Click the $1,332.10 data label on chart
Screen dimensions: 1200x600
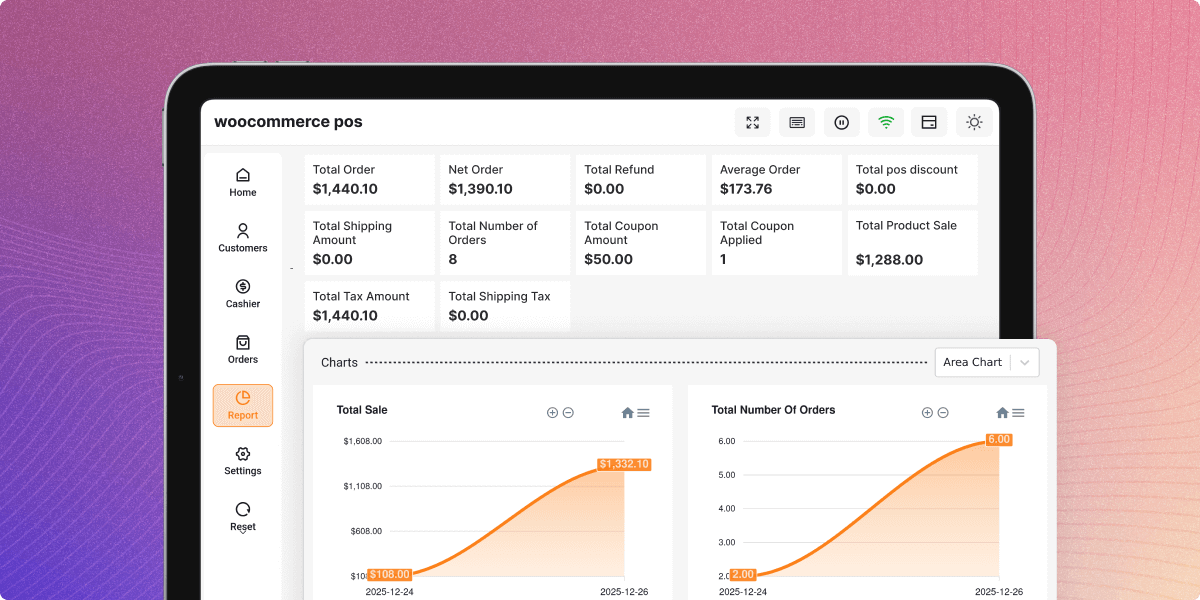[625, 464]
